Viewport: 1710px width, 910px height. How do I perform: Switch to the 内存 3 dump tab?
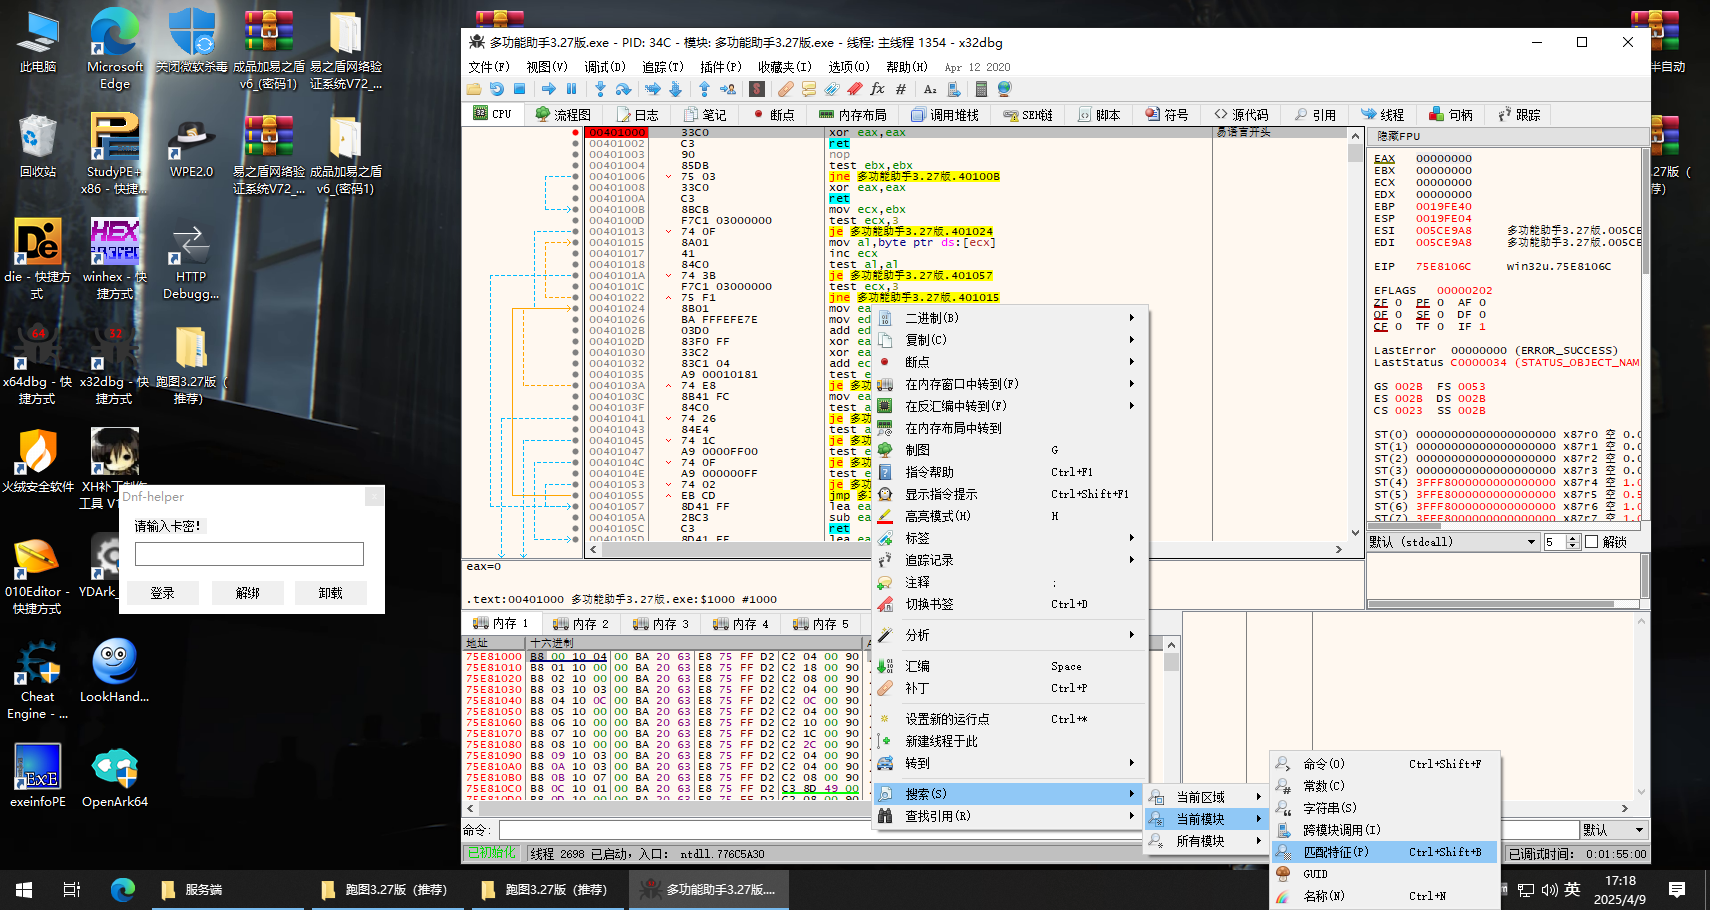[x=661, y=624]
